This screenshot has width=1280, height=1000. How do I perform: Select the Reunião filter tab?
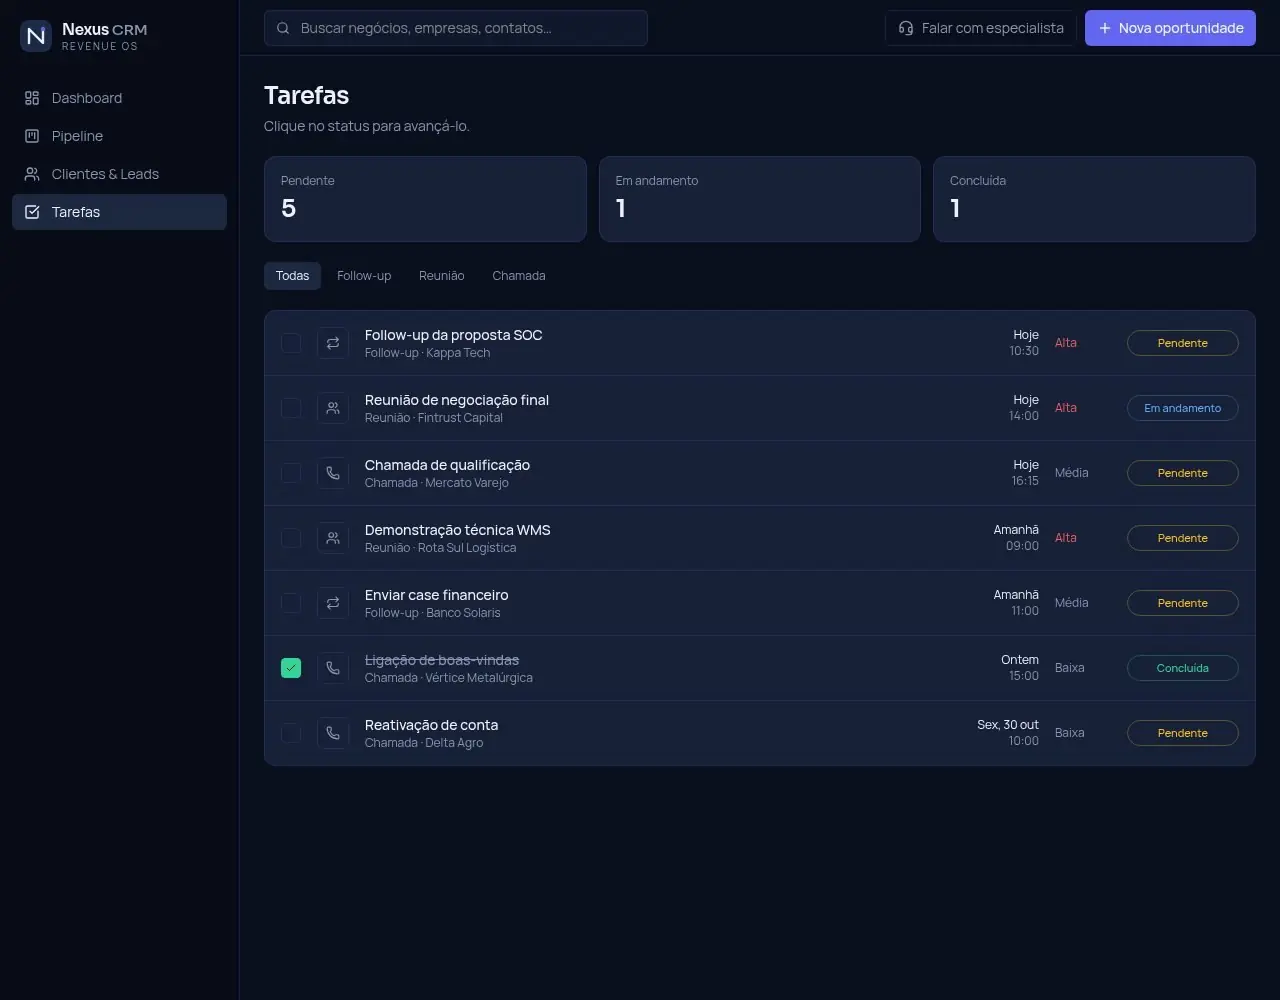click(441, 276)
